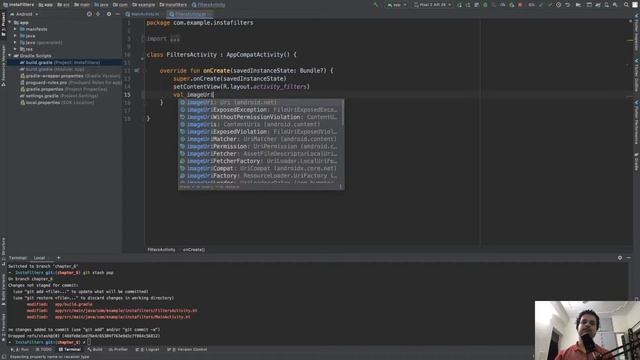Viewport: 640px width, 360px height.
Task: Expand the first java folder arrow
Action: tap(16, 36)
